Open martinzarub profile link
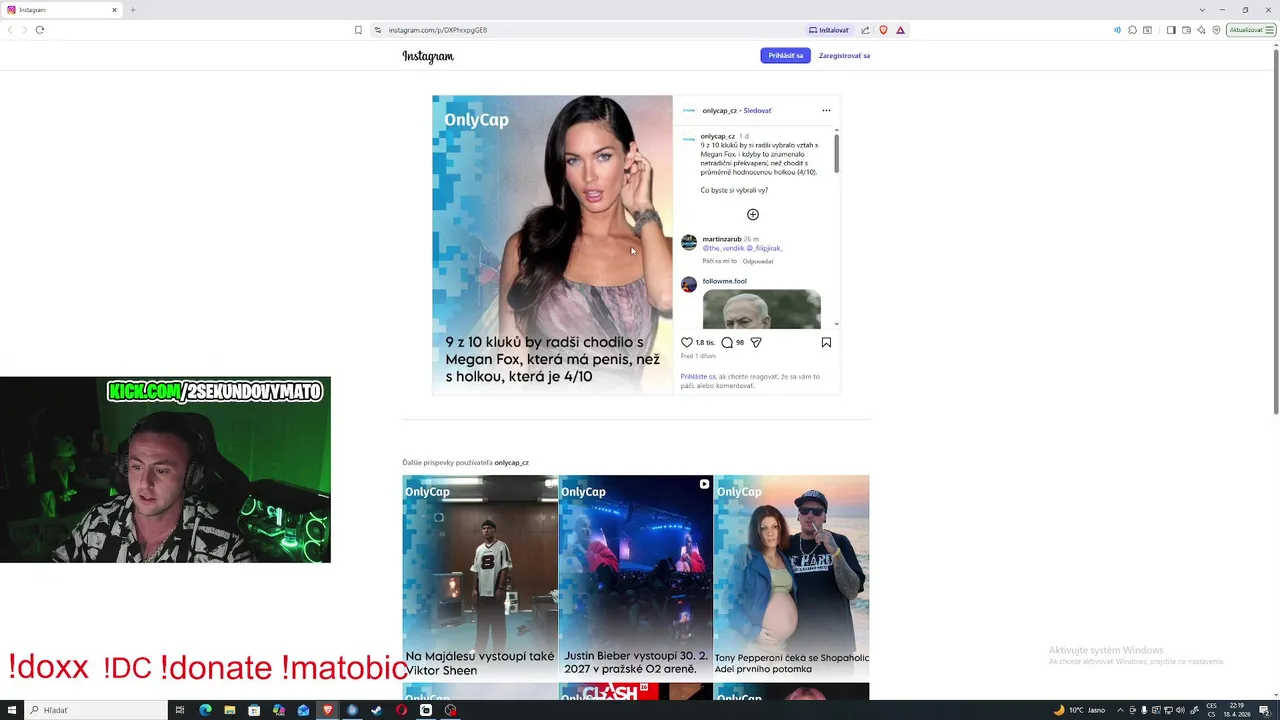Screen dimensions: 1280x720 coord(722,239)
